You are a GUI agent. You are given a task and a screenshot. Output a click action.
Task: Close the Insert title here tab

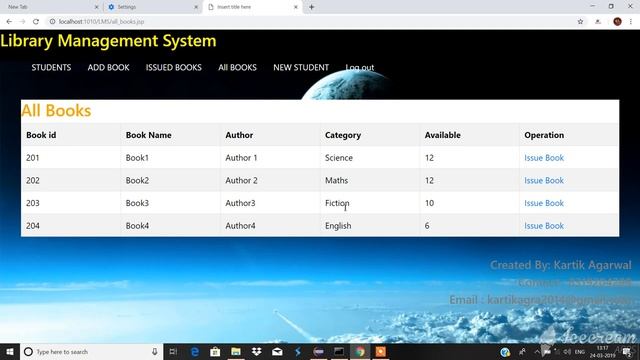tap(296, 7)
